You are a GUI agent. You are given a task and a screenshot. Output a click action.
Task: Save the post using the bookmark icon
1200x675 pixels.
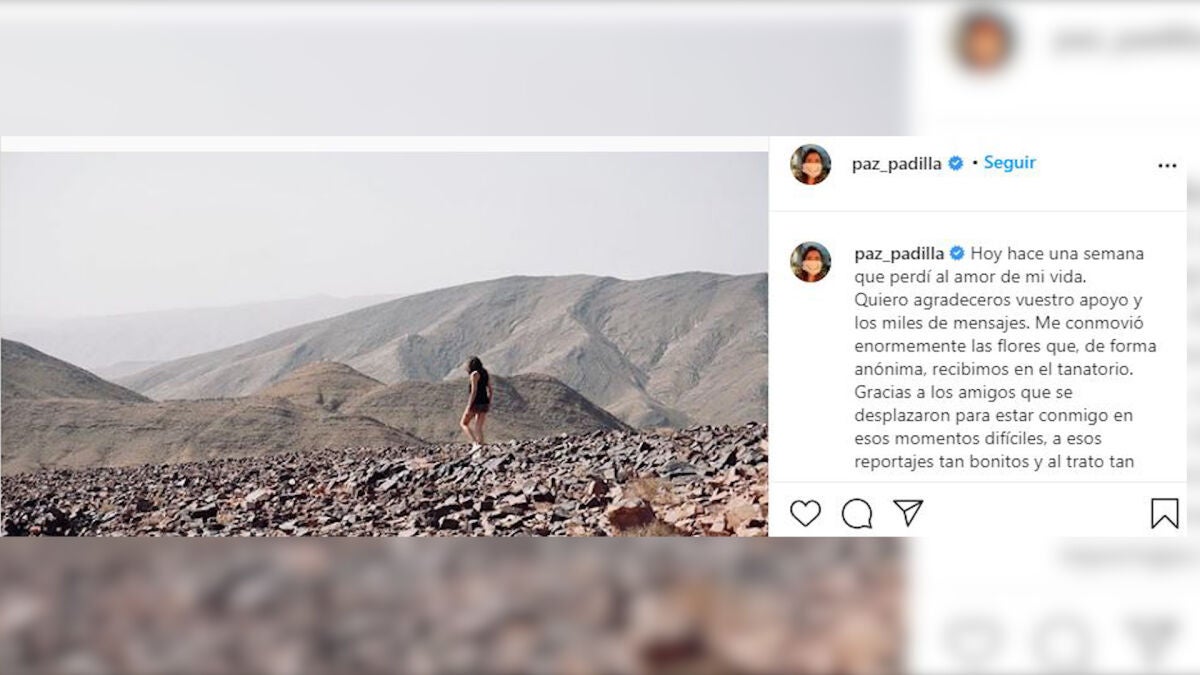click(1164, 513)
